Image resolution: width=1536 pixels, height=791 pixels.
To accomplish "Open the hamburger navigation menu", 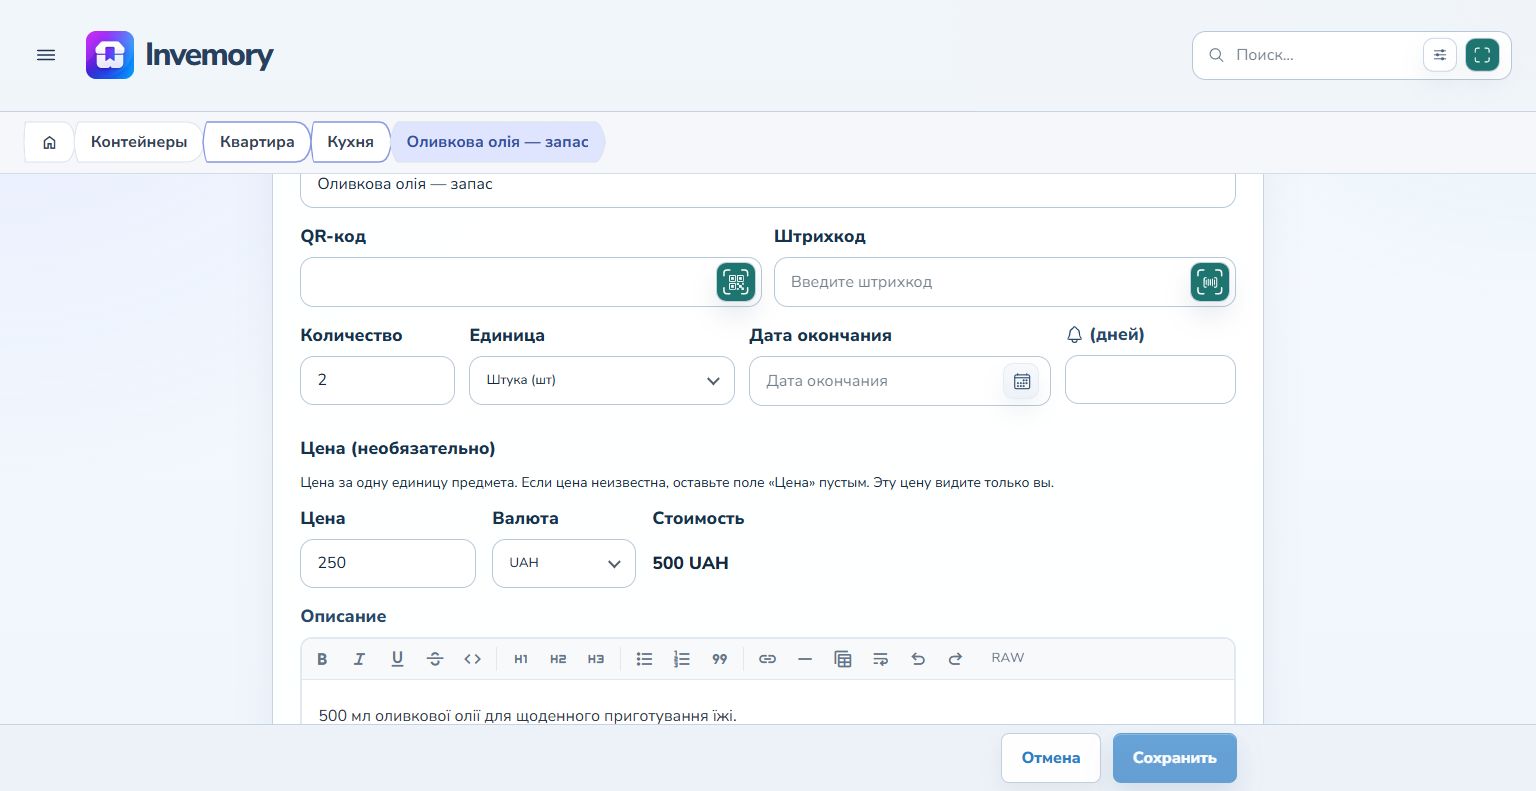I will tap(46, 55).
